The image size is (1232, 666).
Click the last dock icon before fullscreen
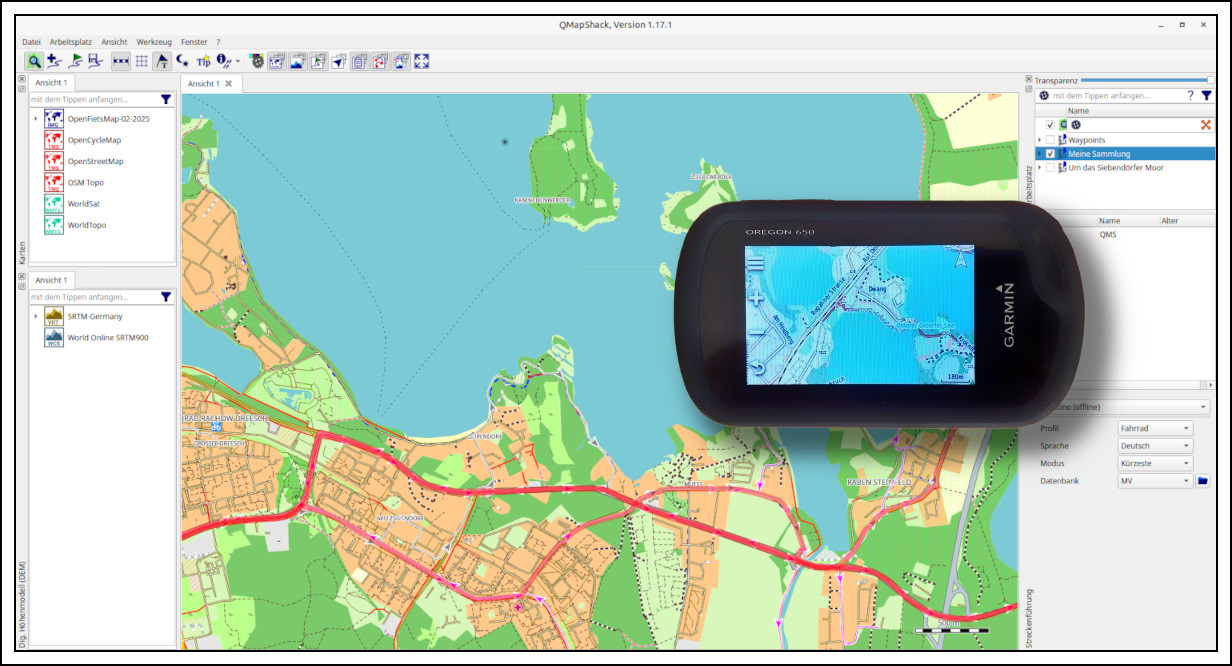point(401,61)
